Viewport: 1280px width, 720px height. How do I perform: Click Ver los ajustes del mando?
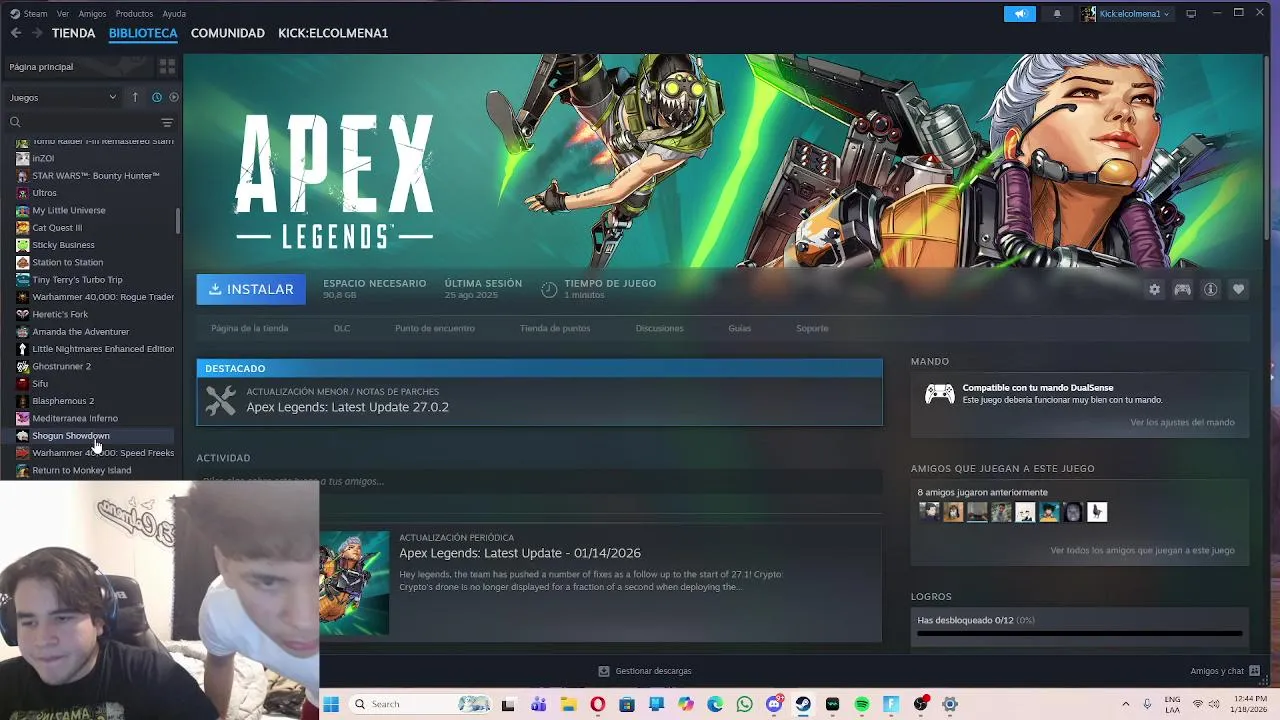point(1182,422)
